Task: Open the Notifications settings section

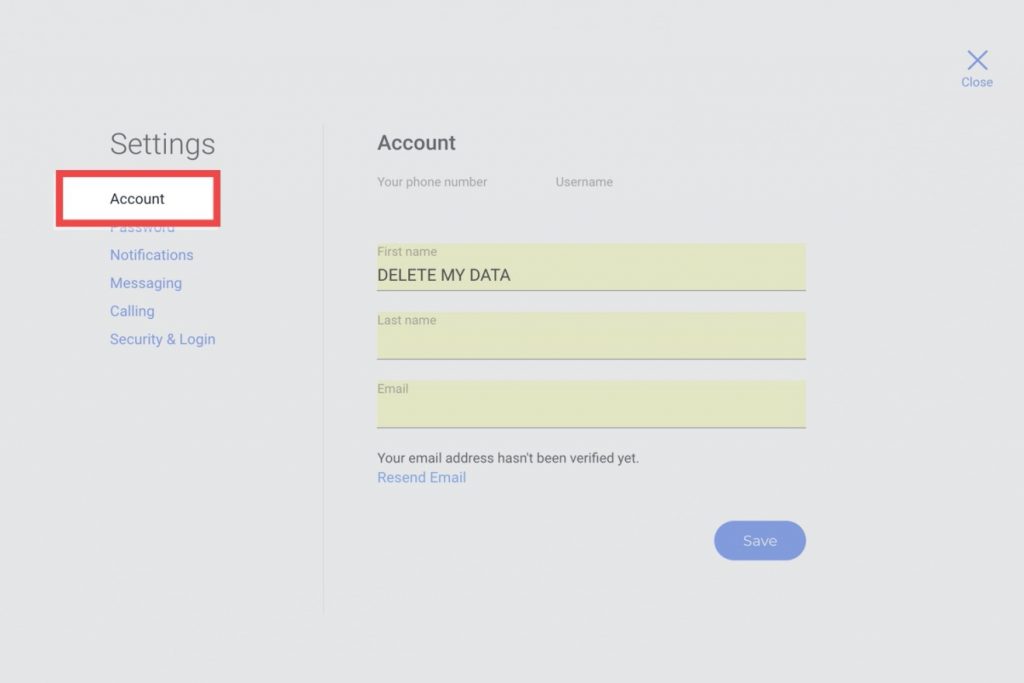Action: (x=152, y=255)
